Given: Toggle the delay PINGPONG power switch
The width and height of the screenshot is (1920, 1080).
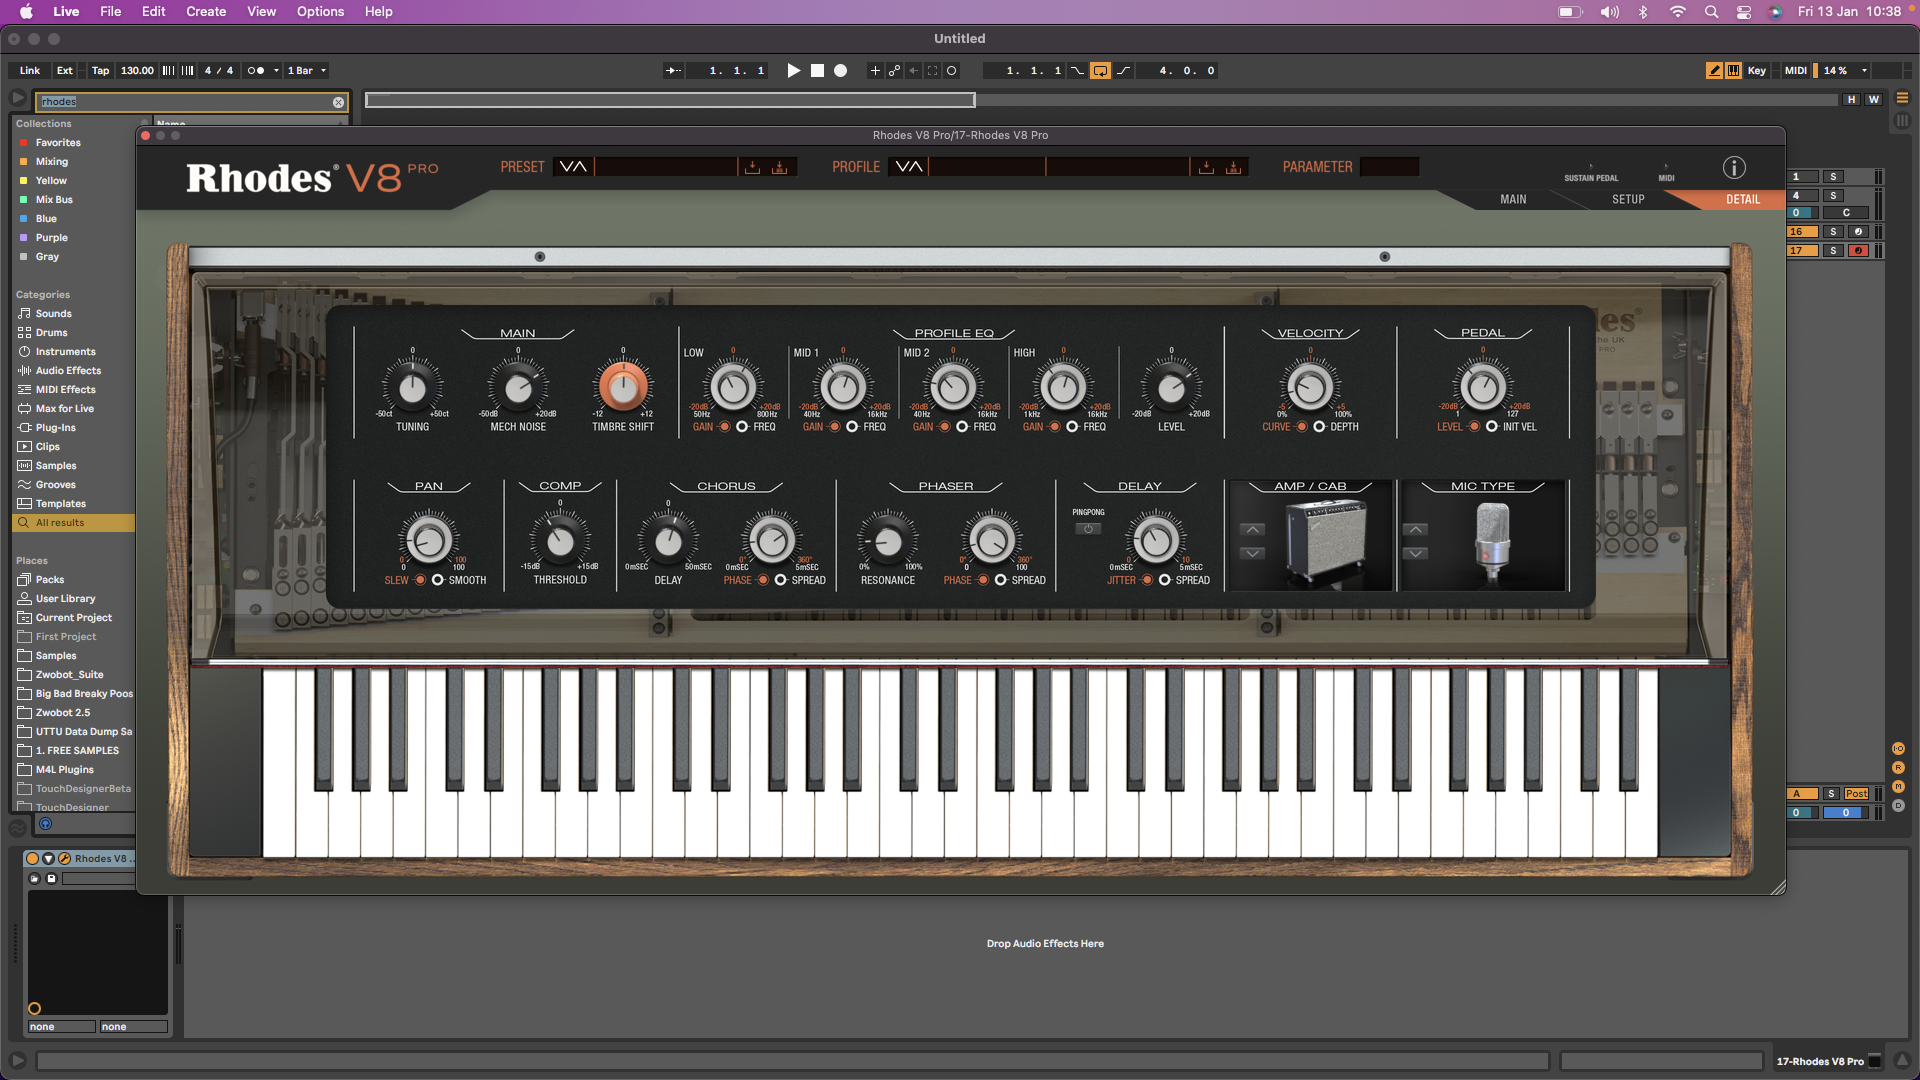Looking at the screenshot, I should tap(1088, 529).
